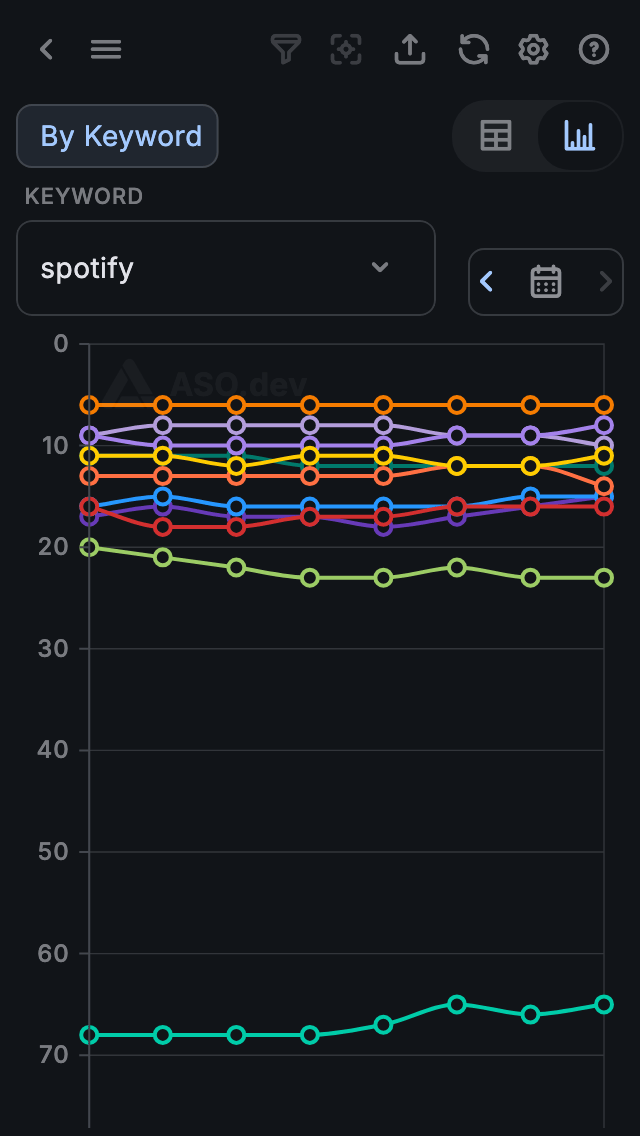Go to previous date range

[x=487, y=282]
